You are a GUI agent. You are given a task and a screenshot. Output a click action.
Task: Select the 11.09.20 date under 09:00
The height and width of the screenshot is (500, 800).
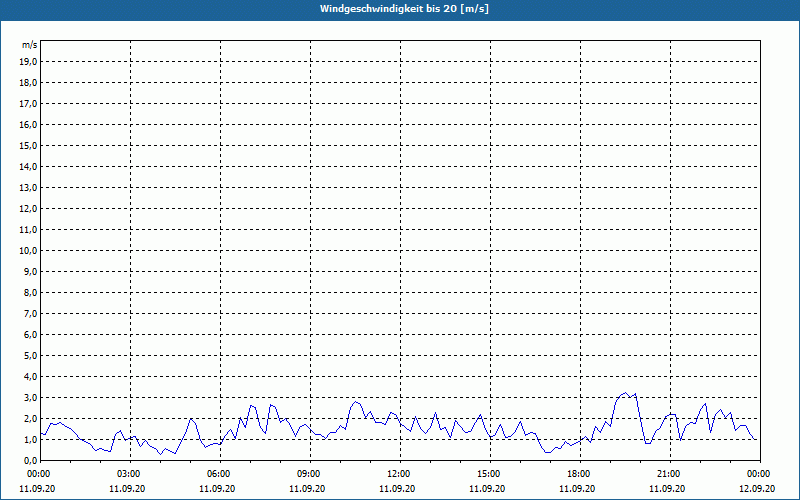coord(307,489)
